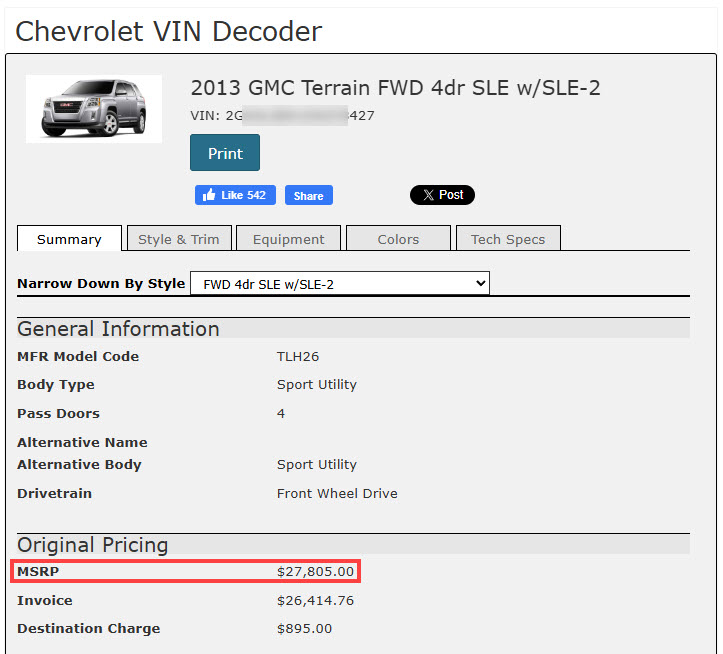The image size is (723, 654).
Task: Open the Narrow Down By Style dropdown
Action: [x=340, y=283]
